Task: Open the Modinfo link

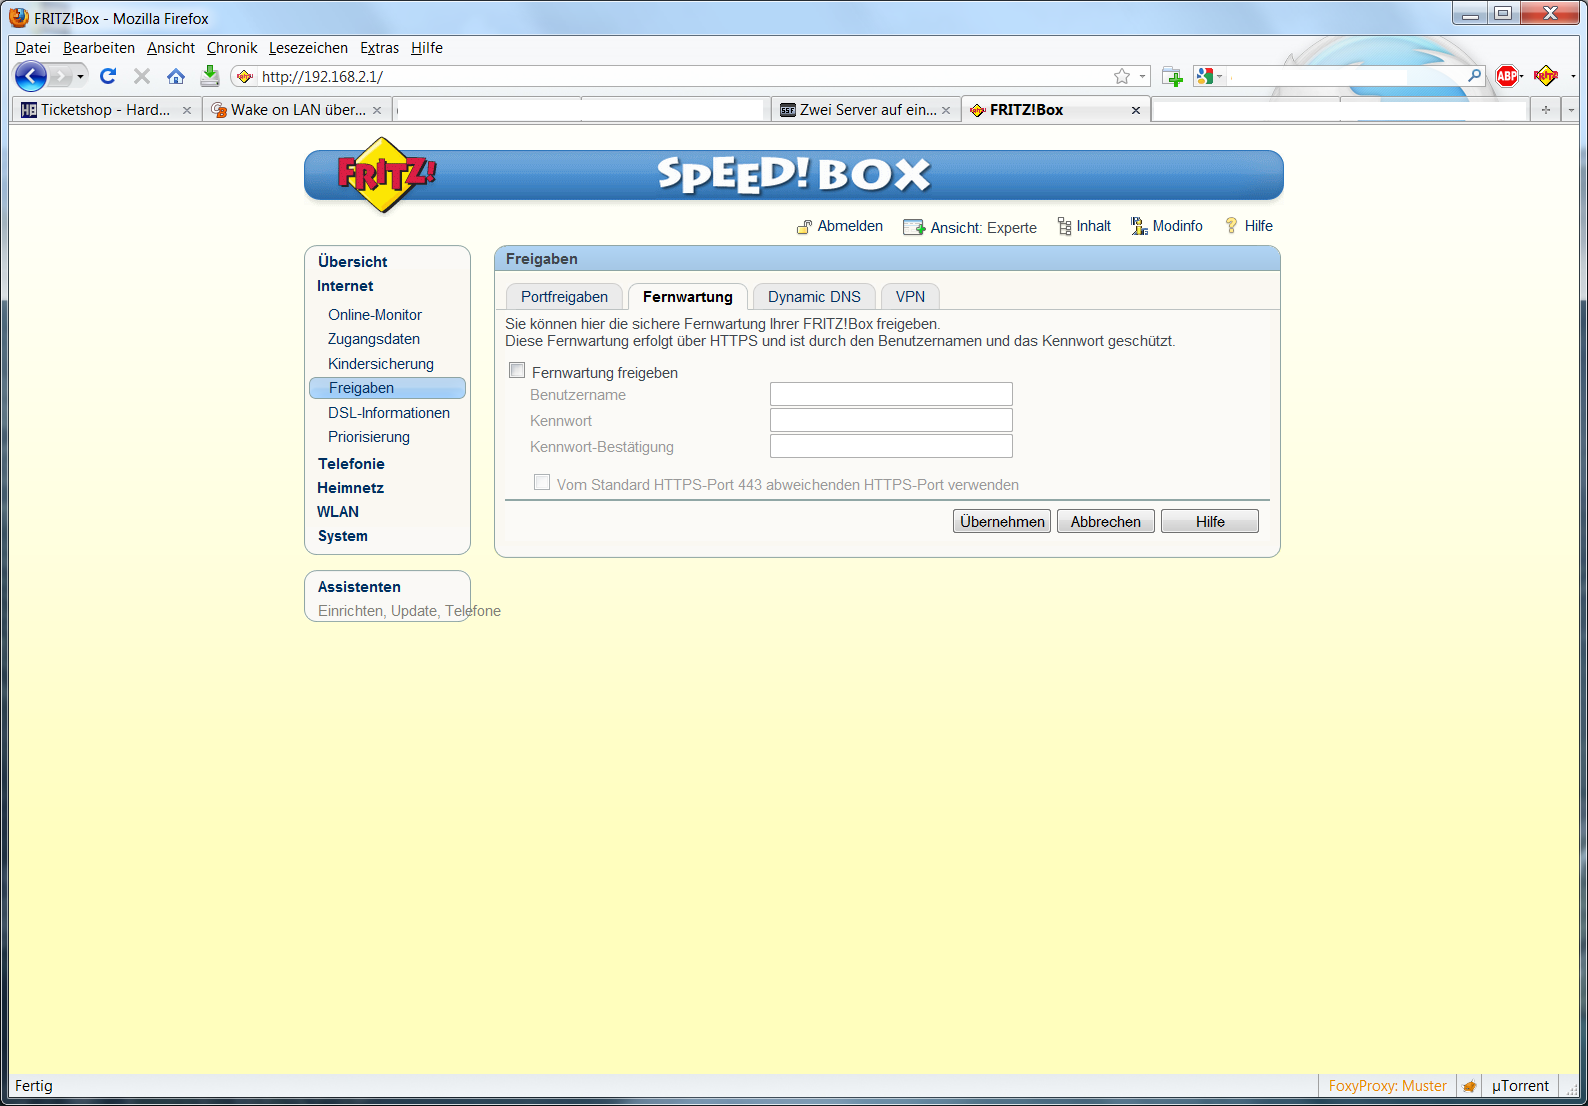Action: point(1167,226)
